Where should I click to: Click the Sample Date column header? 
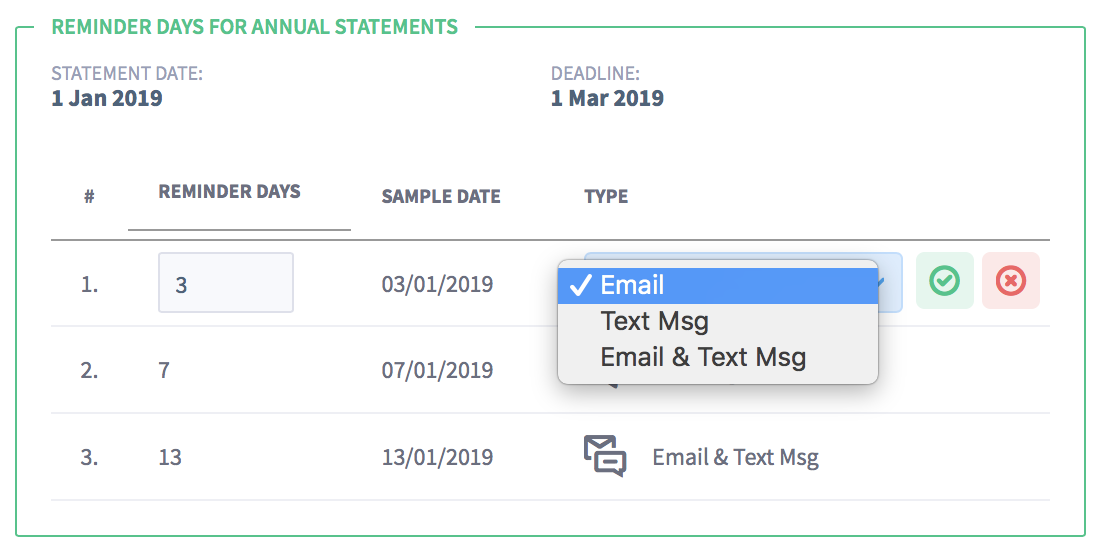[441, 197]
